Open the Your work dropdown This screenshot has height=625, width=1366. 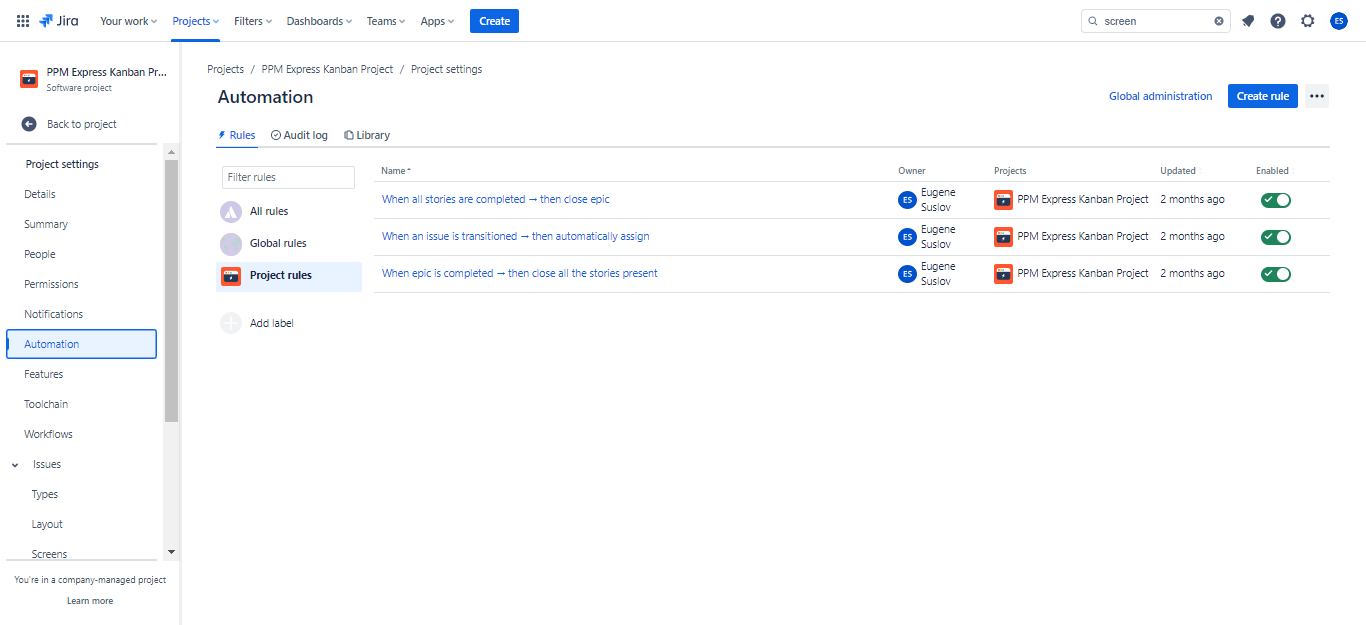(x=129, y=21)
